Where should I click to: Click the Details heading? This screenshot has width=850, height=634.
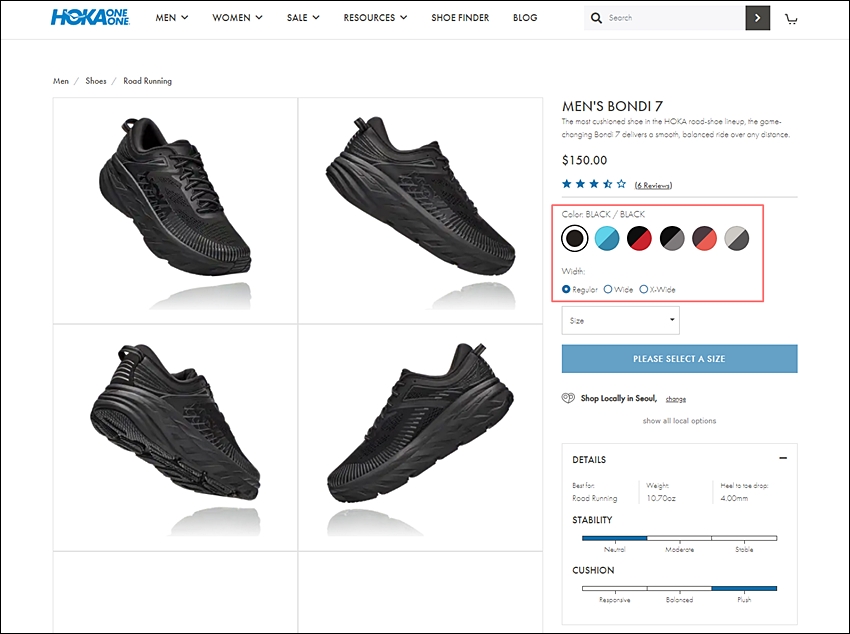[589, 460]
